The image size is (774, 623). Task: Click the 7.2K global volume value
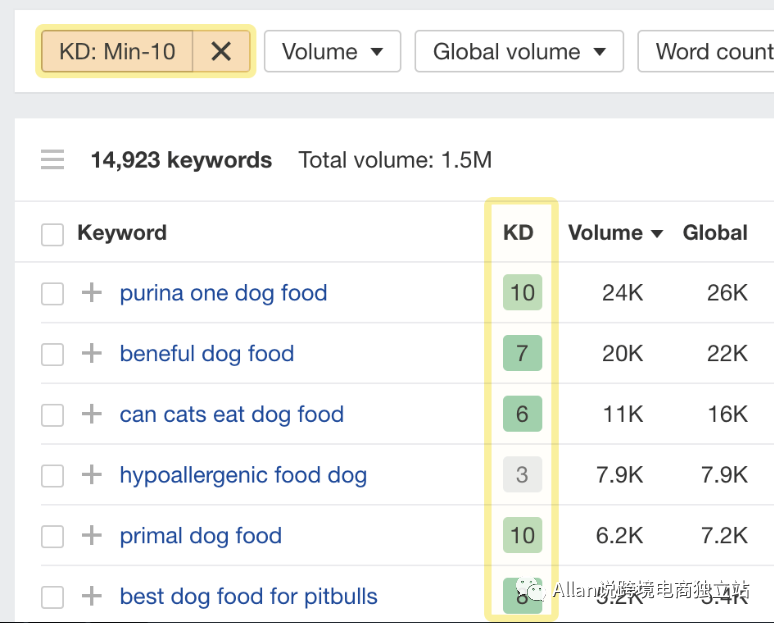coord(724,536)
